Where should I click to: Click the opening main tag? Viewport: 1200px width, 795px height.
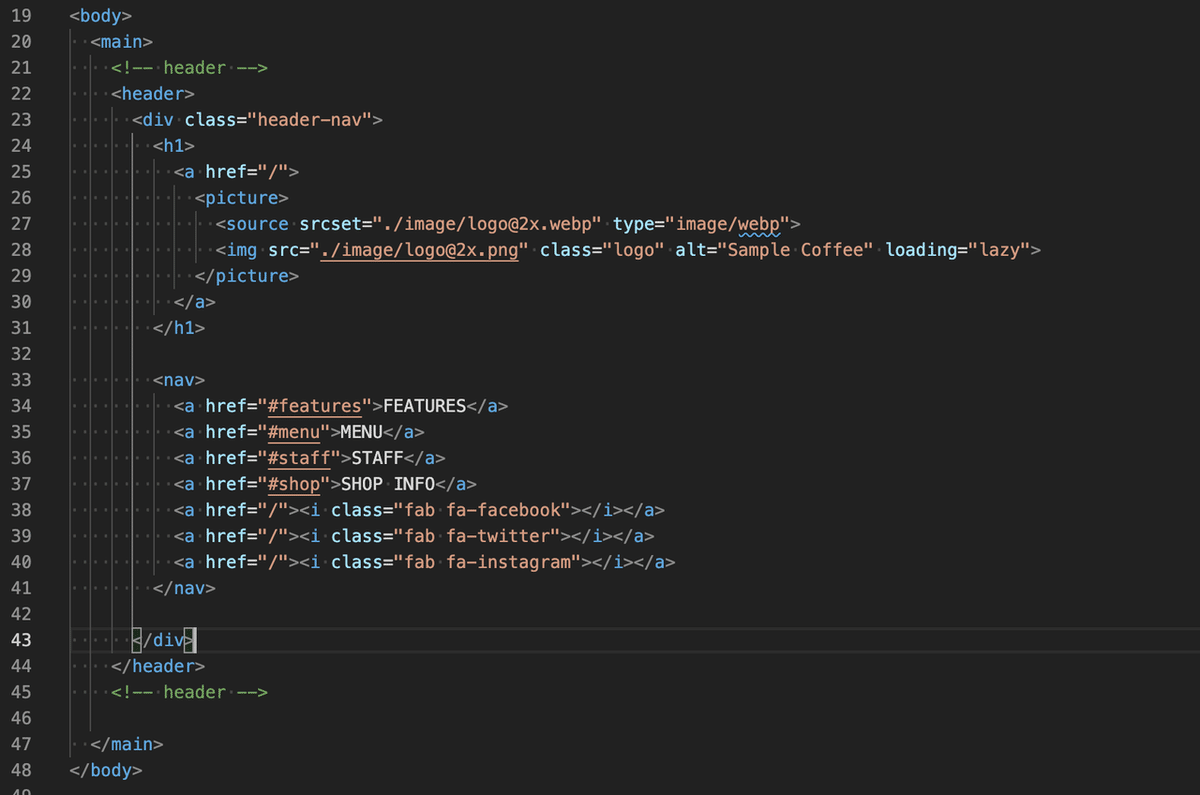(x=121, y=42)
